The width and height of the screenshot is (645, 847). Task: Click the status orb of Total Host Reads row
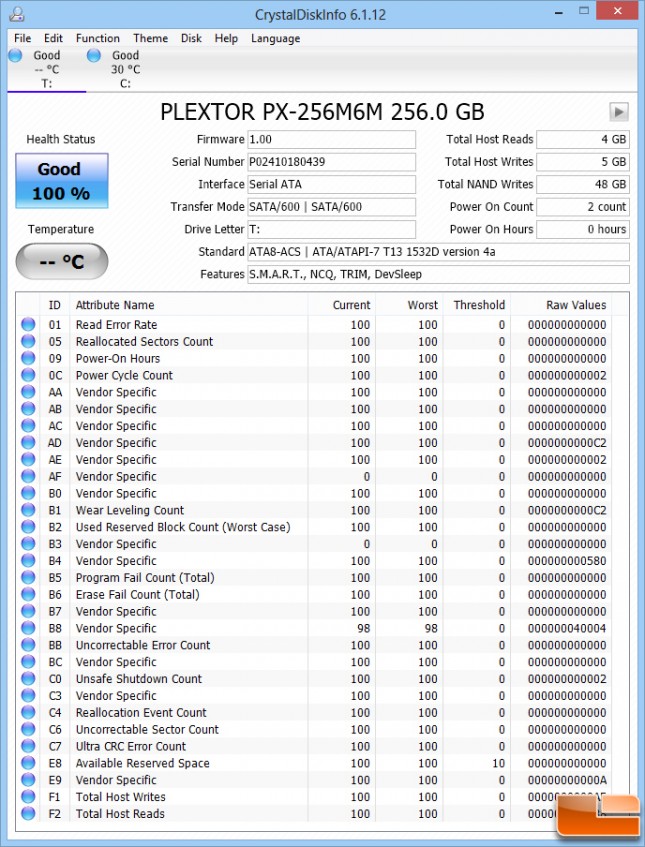[28, 814]
